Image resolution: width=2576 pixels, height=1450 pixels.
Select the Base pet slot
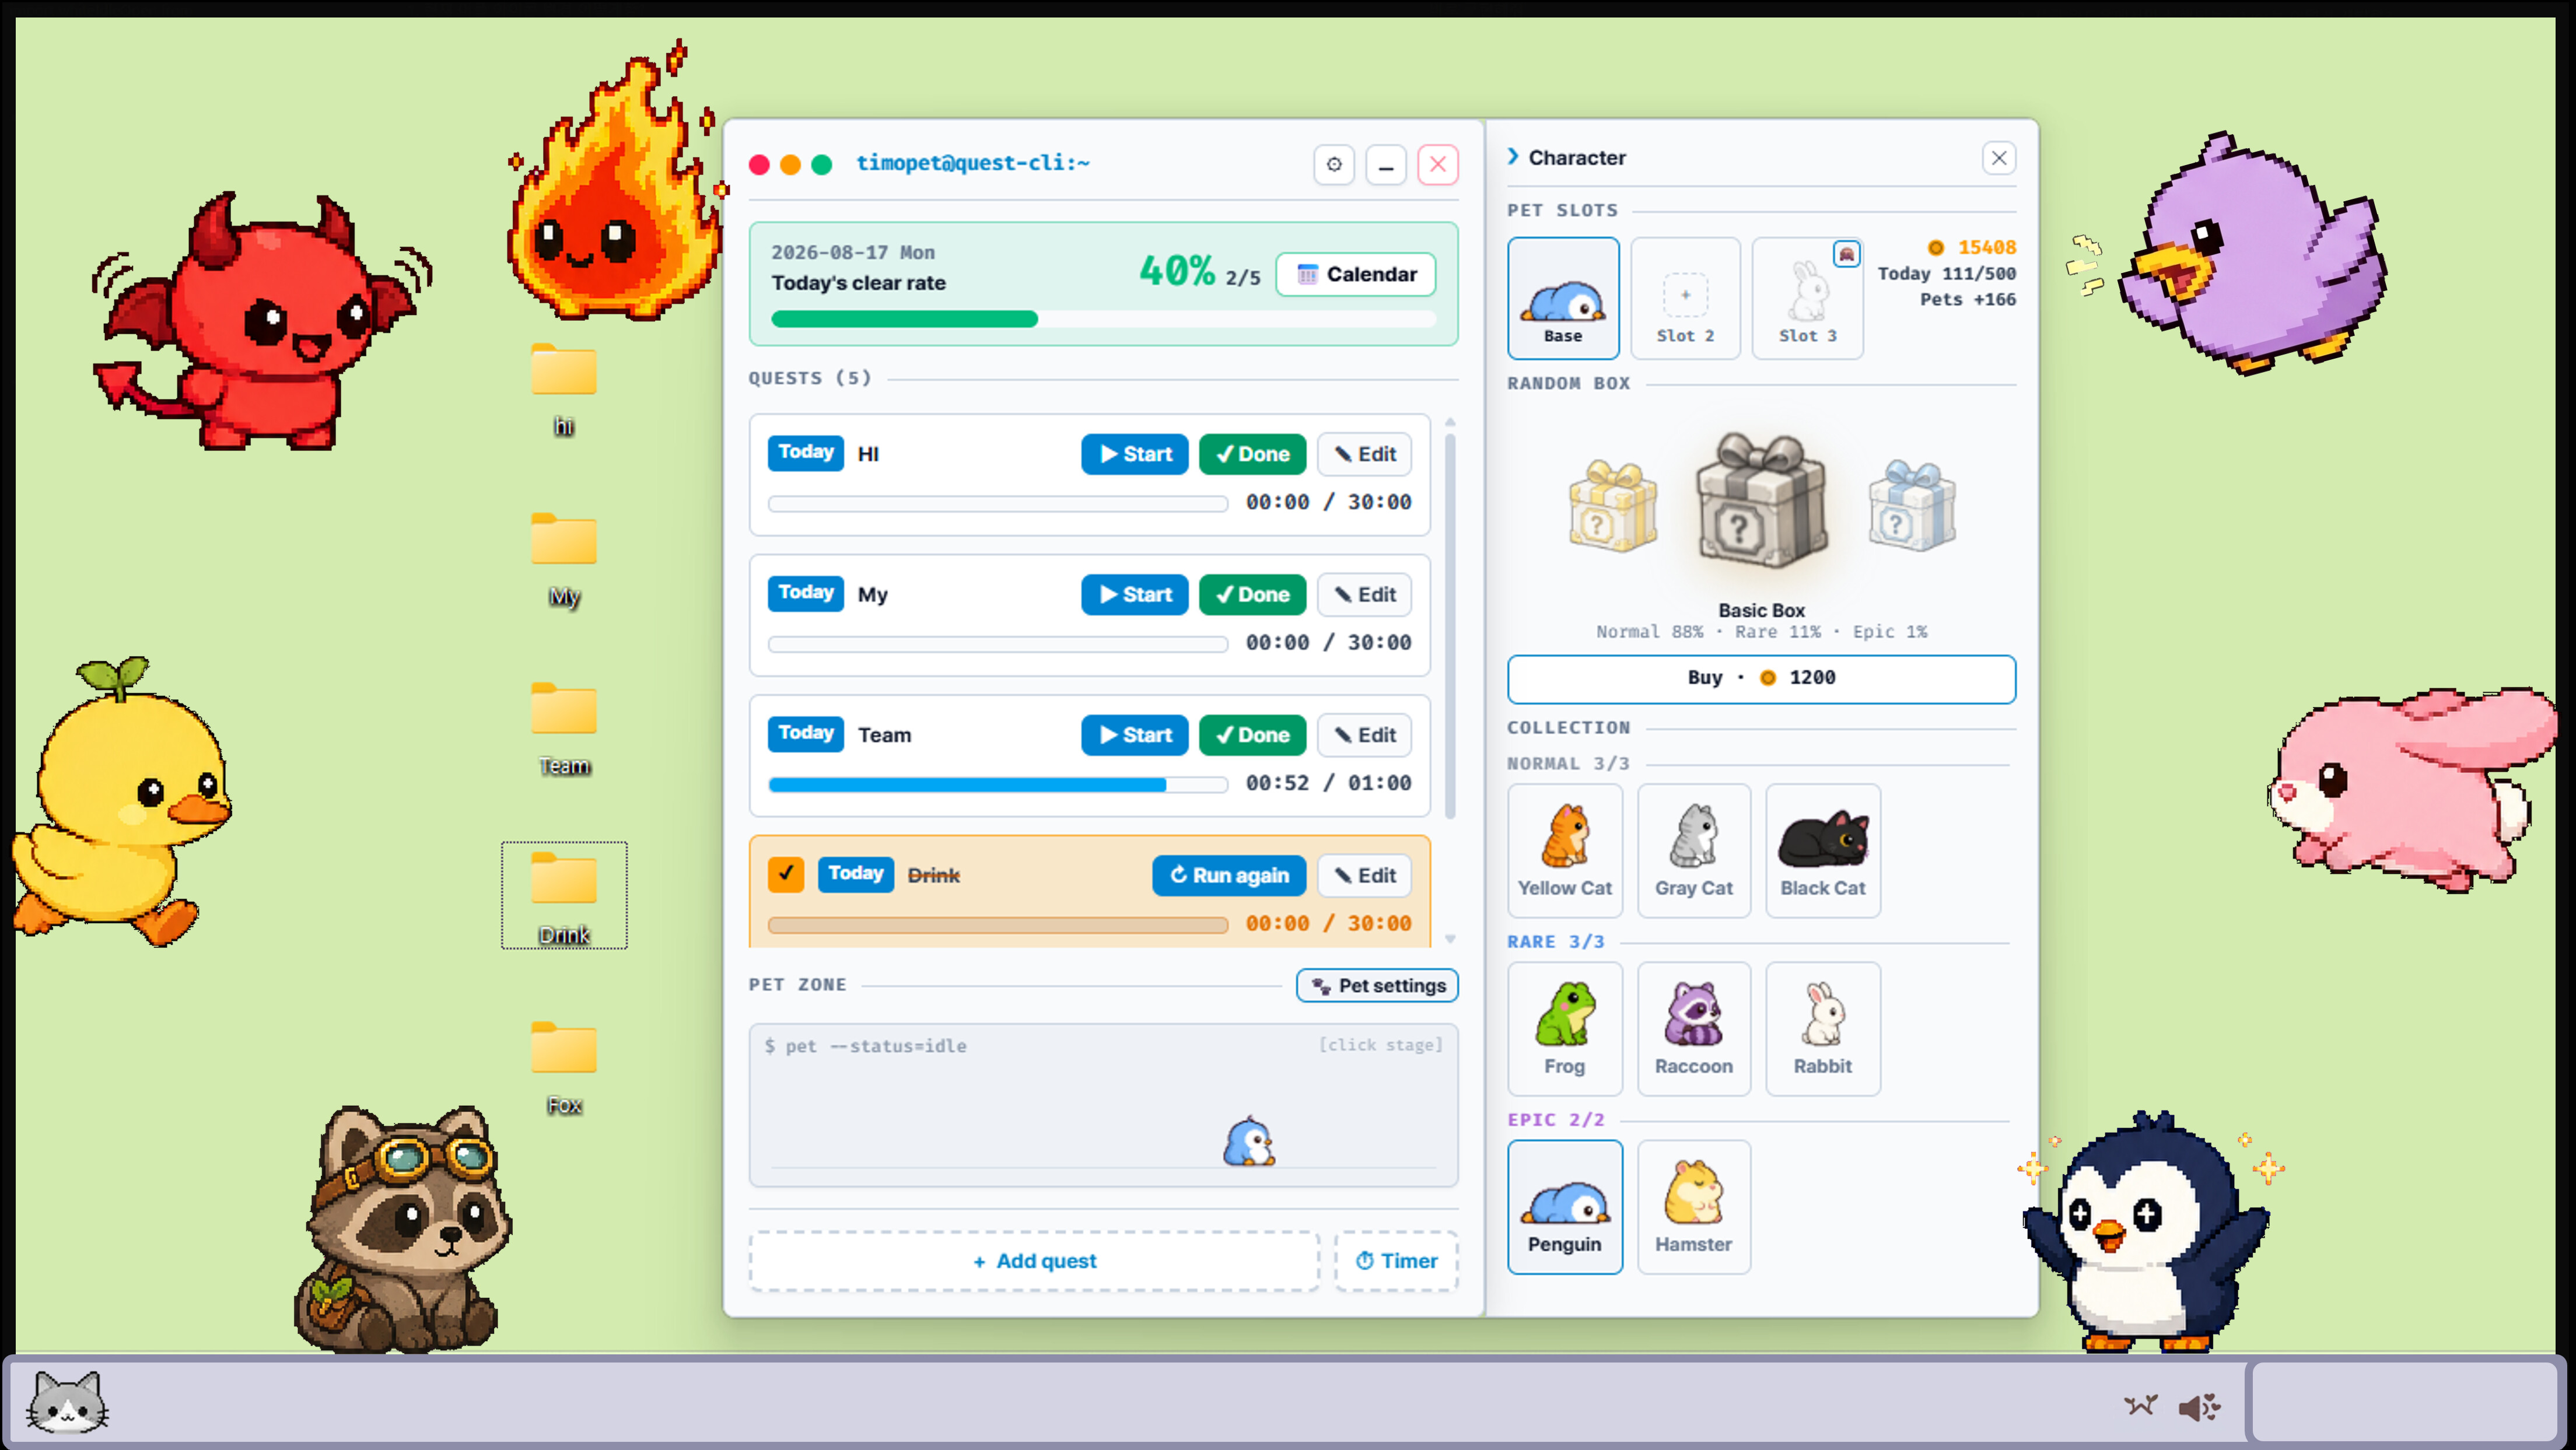[x=1563, y=298]
